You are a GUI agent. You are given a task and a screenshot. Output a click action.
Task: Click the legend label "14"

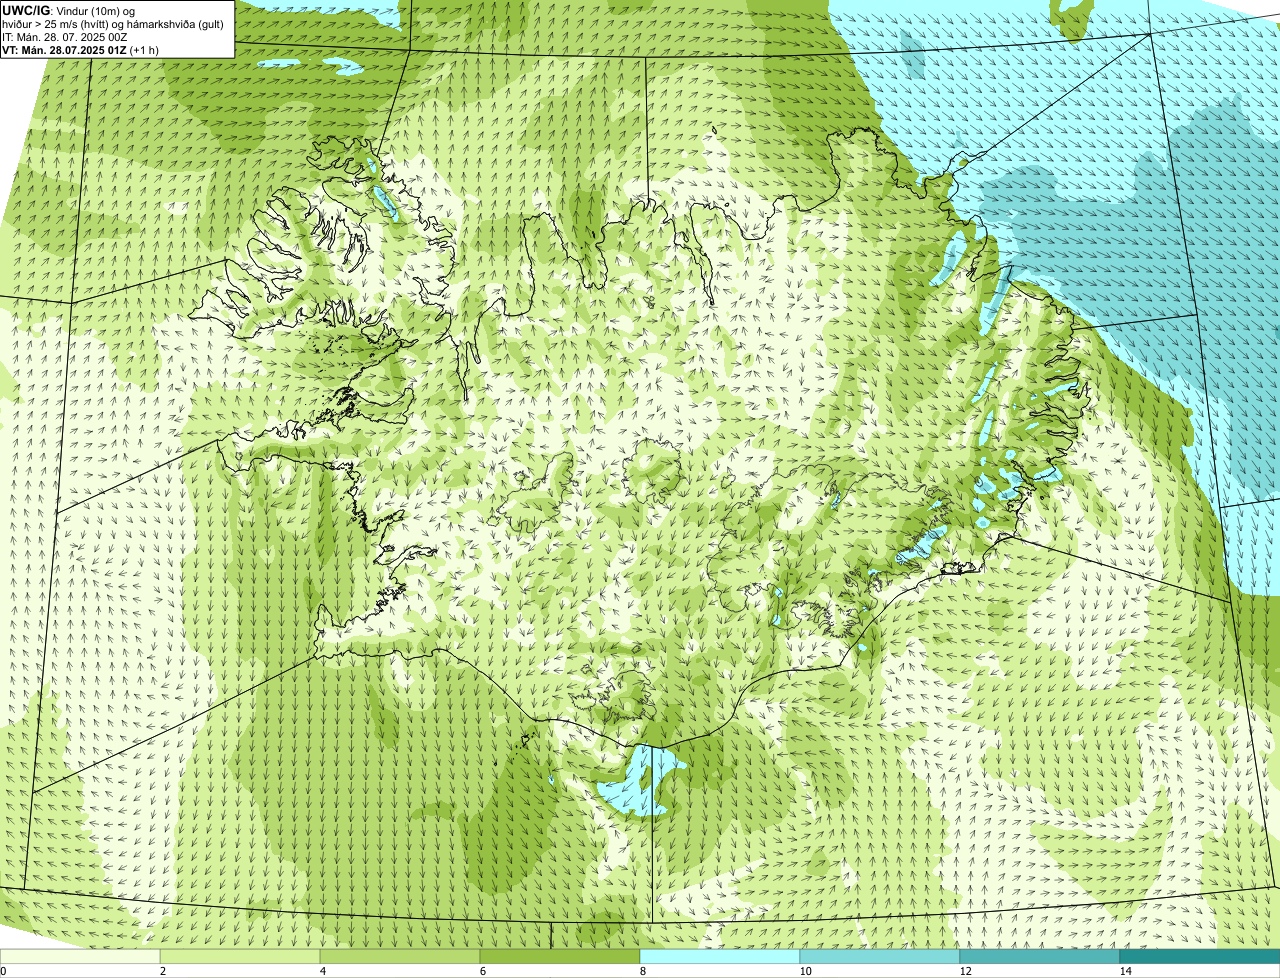tap(1125, 971)
